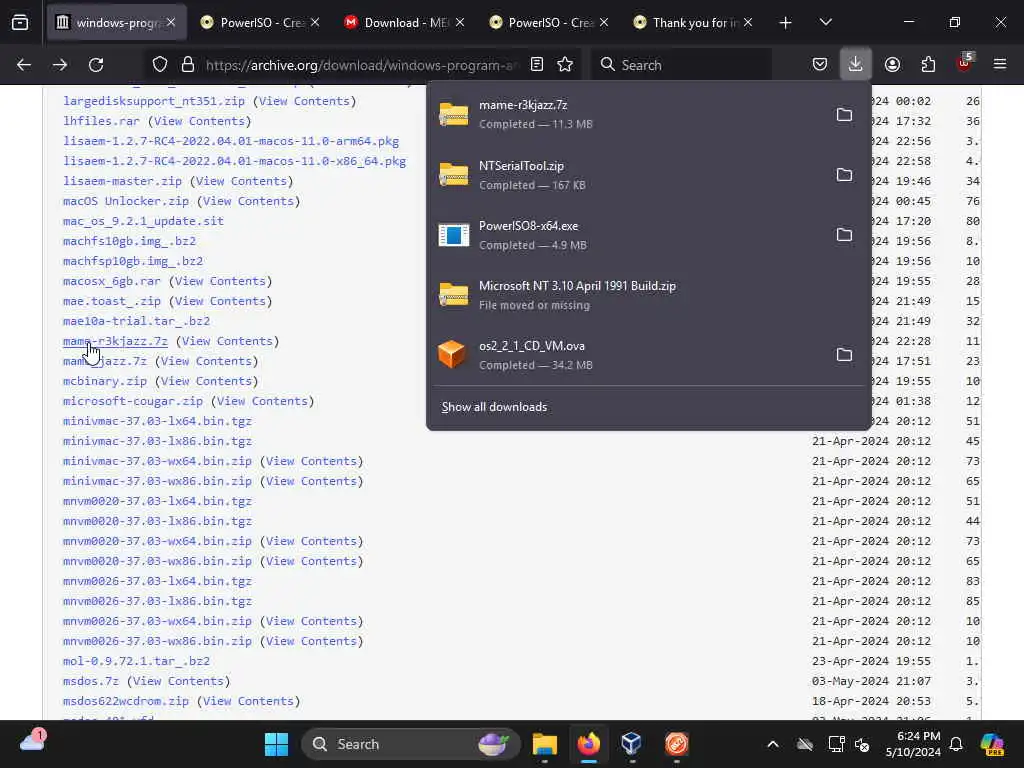Screen dimensions: 1024x768
Task: Open the Windows Start menu
Action: click(276, 744)
